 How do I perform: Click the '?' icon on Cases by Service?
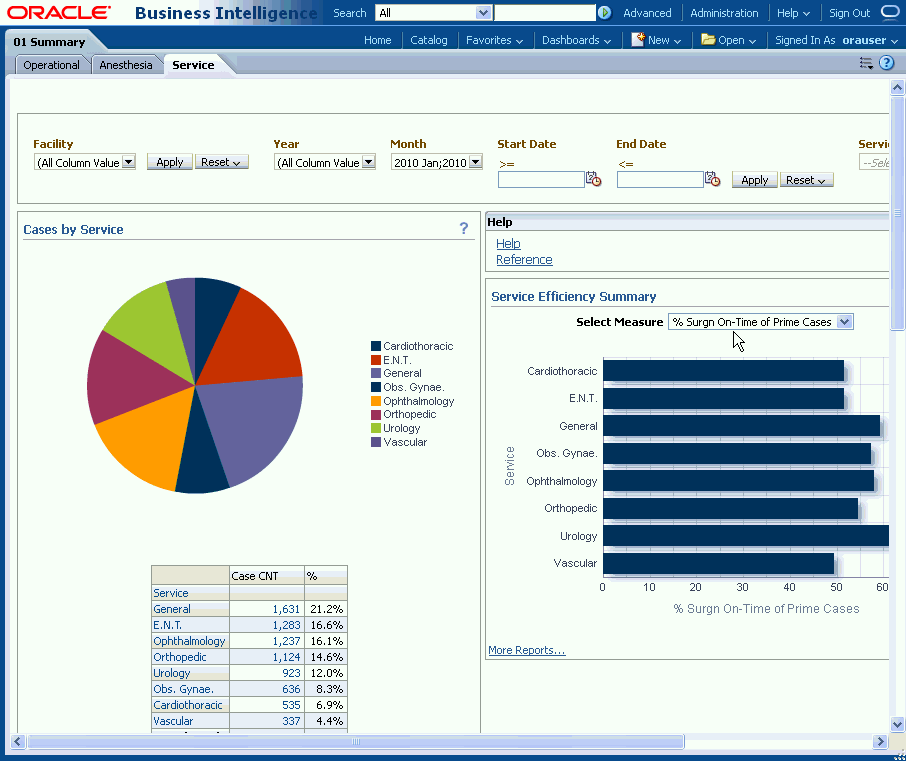click(x=463, y=228)
